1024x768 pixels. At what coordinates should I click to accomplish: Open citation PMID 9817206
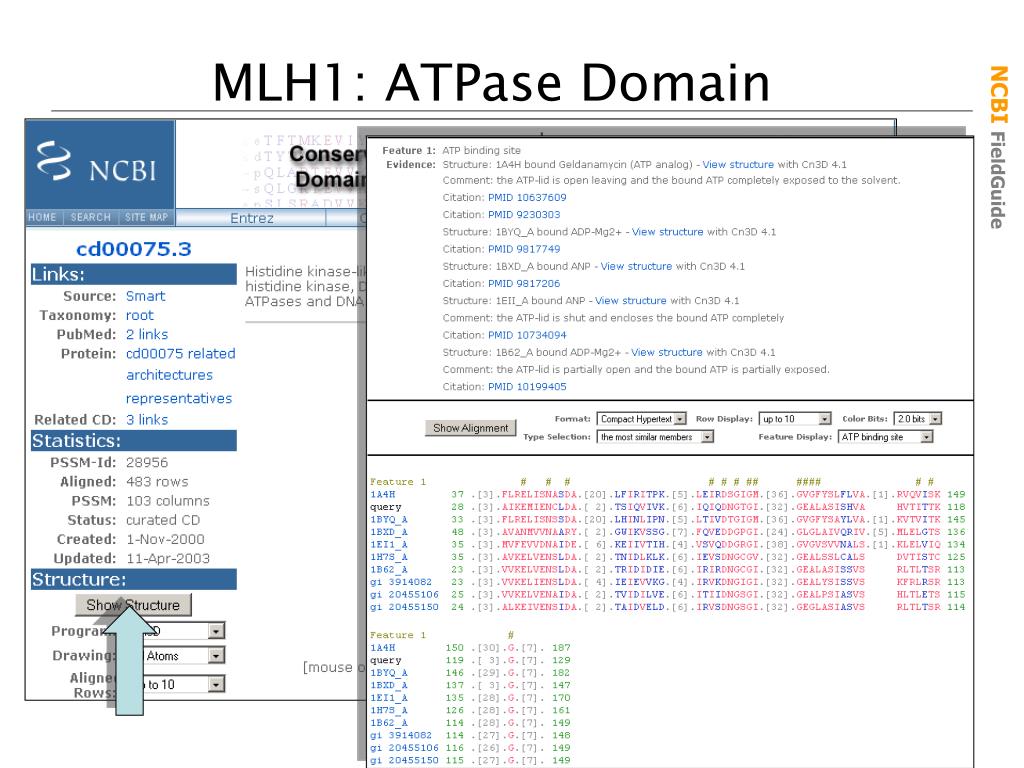tap(524, 283)
